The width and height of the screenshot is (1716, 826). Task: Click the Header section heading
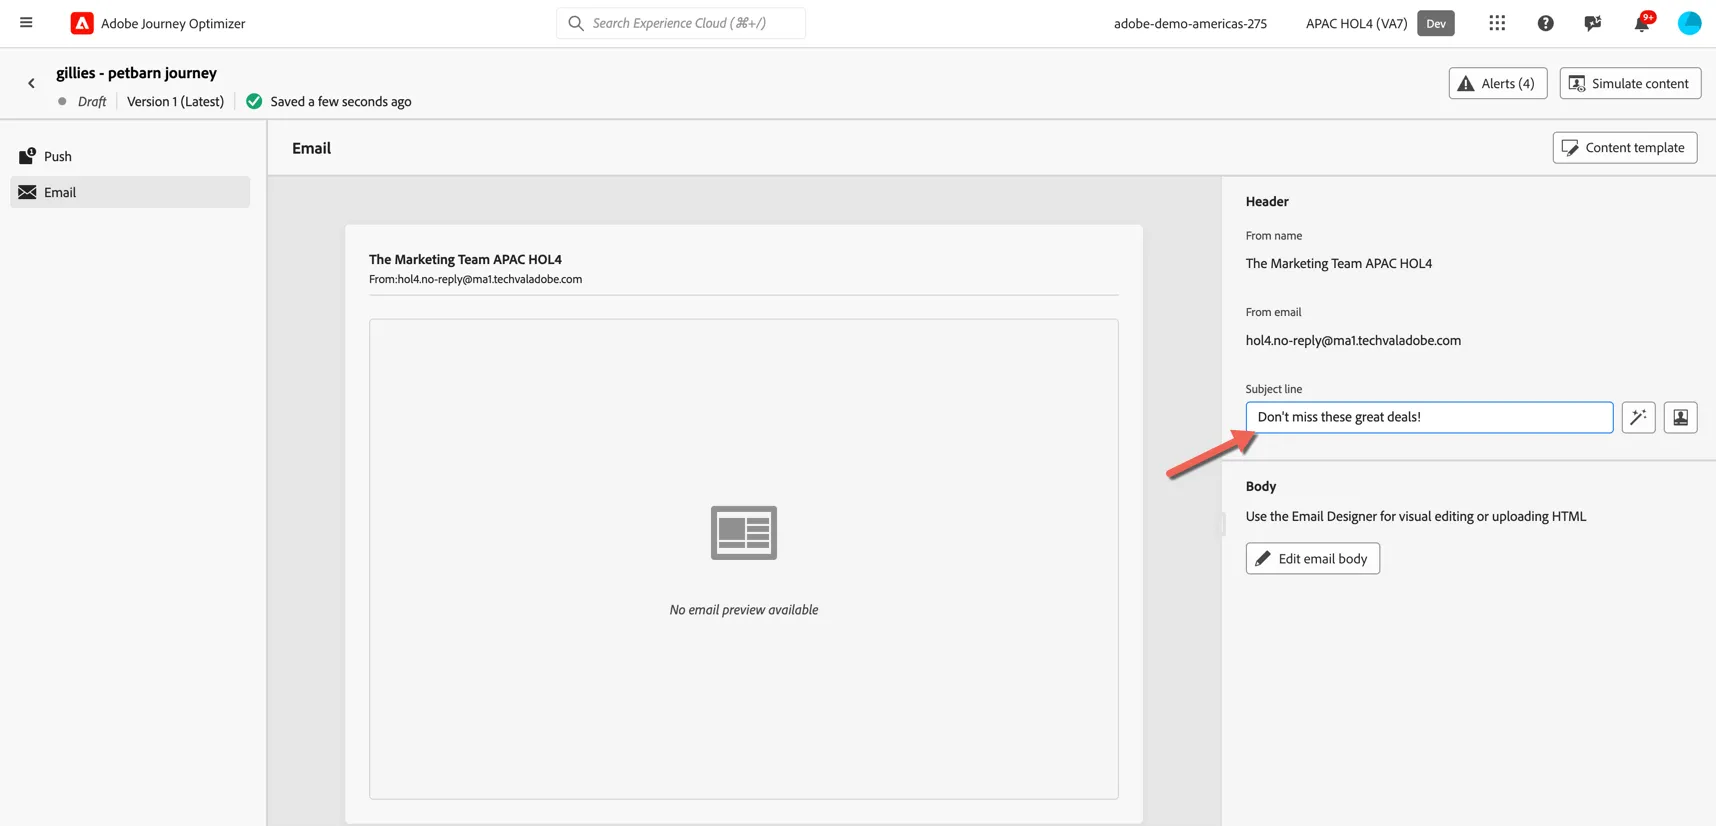click(1266, 201)
